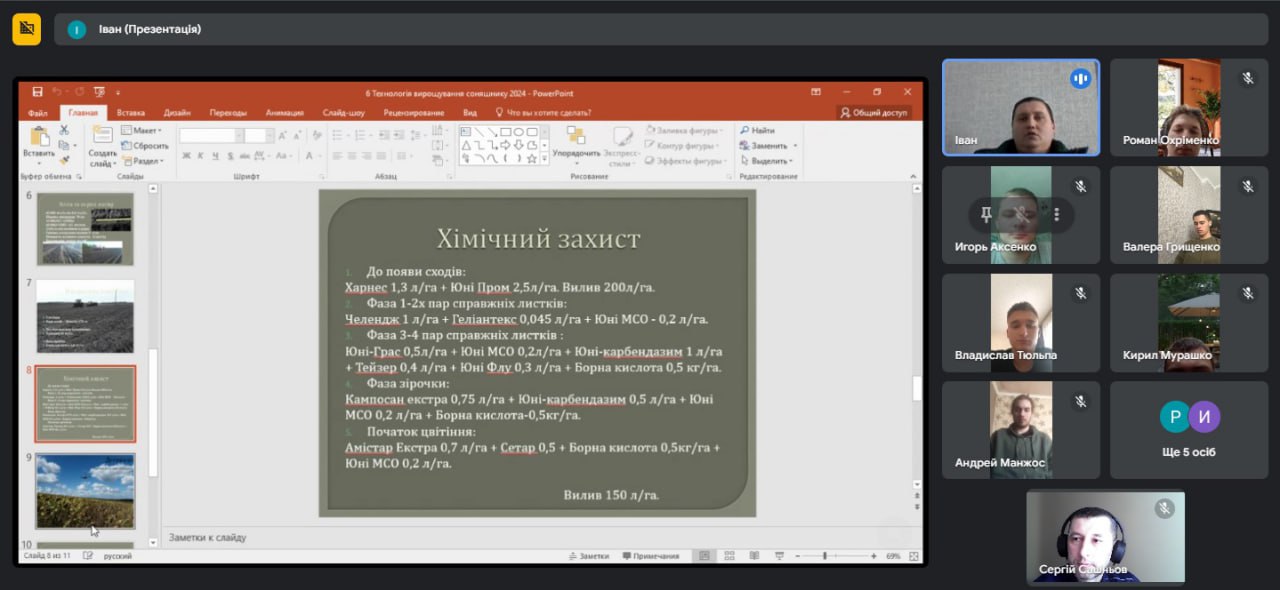This screenshot has height=590, width=1280.
Task: Select slide 9 sunflower field thumbnail
Action: [x=85, y=490]
